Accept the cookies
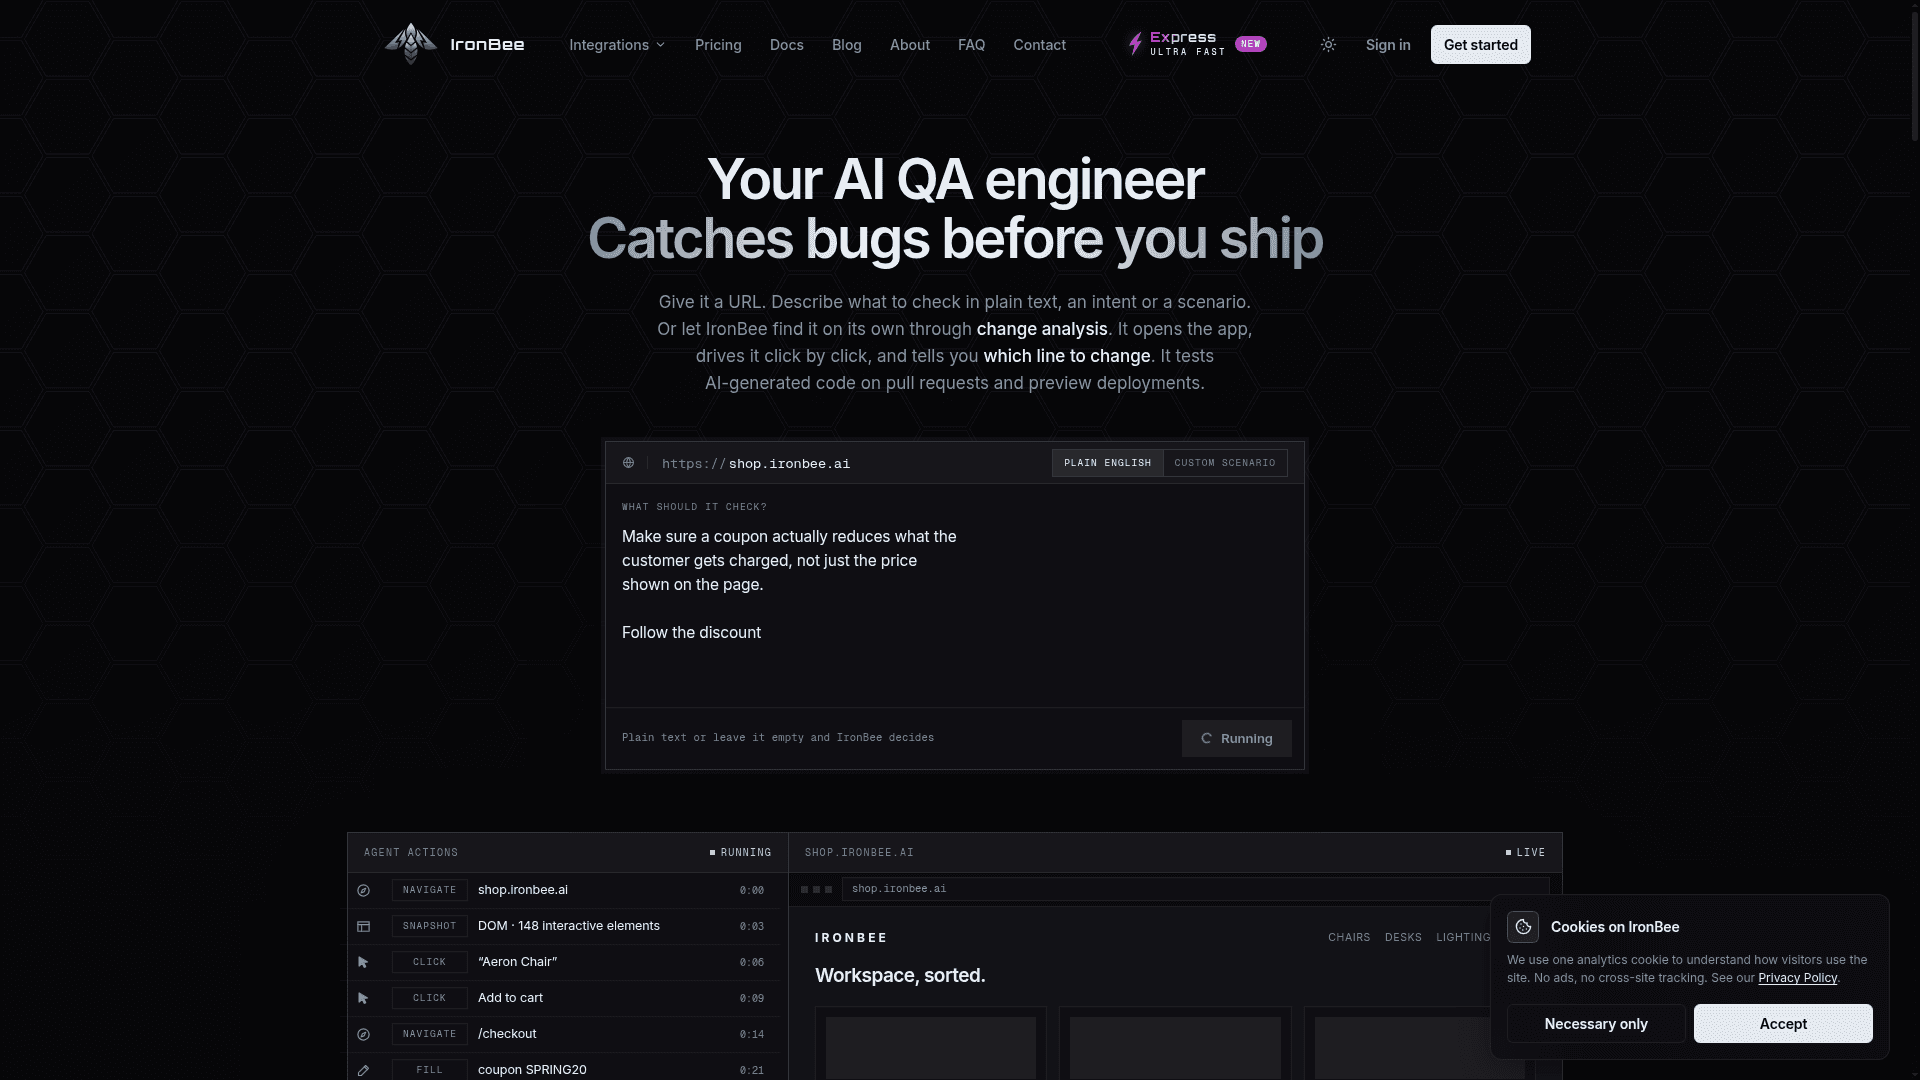This screenshot has height=1080, width=1920. (x=1783, y=1024)
